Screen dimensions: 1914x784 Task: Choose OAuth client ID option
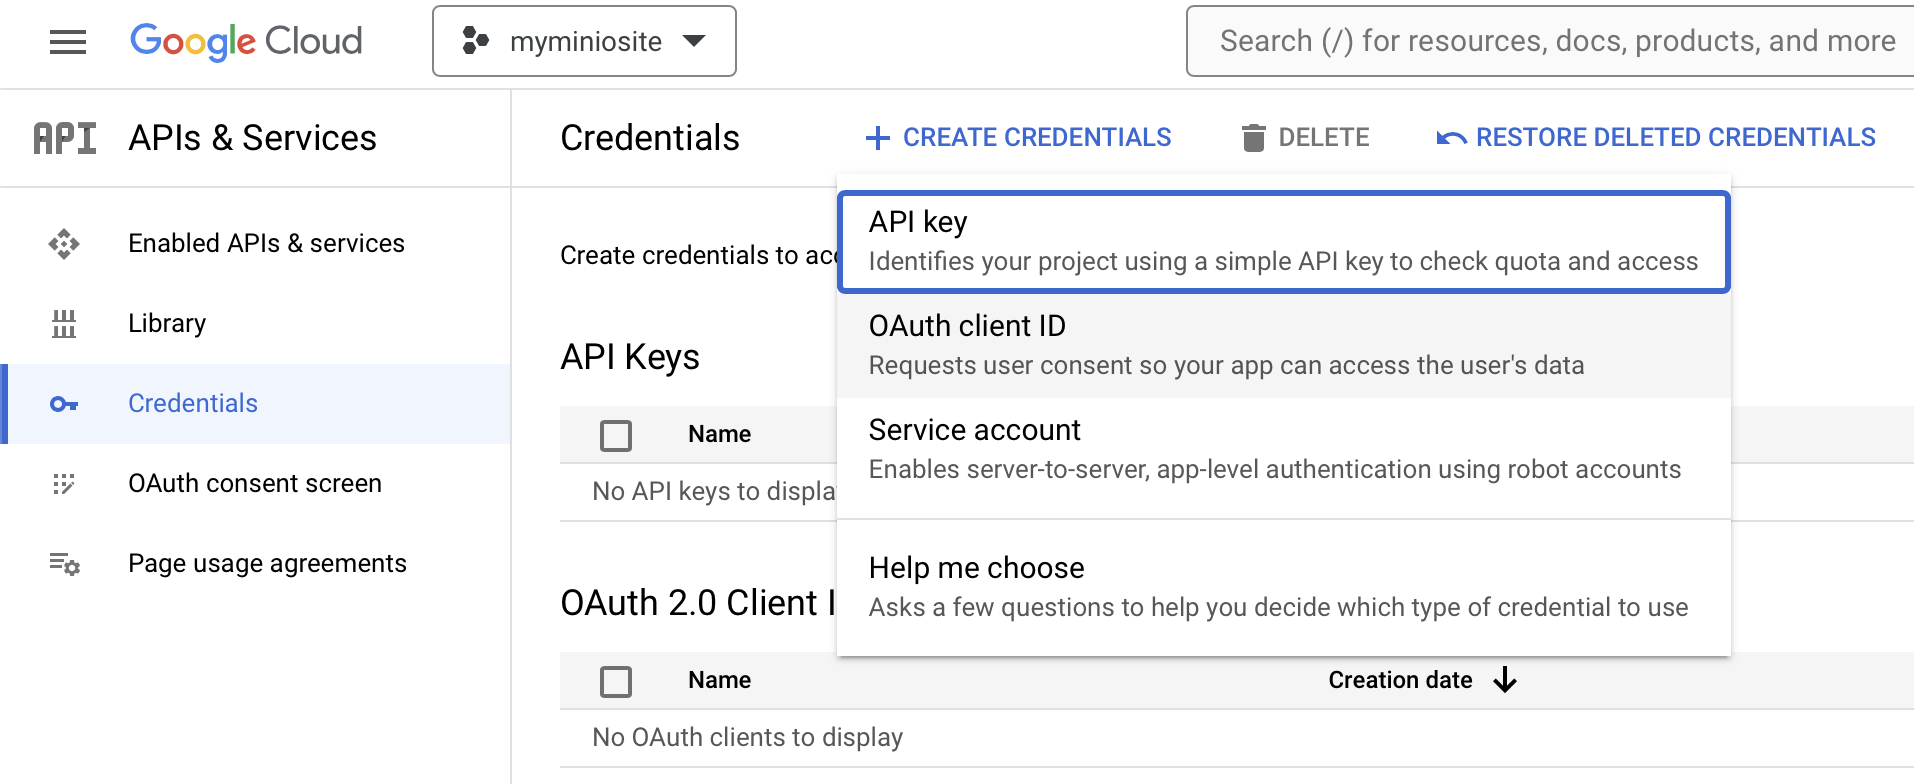(1283, 346)
